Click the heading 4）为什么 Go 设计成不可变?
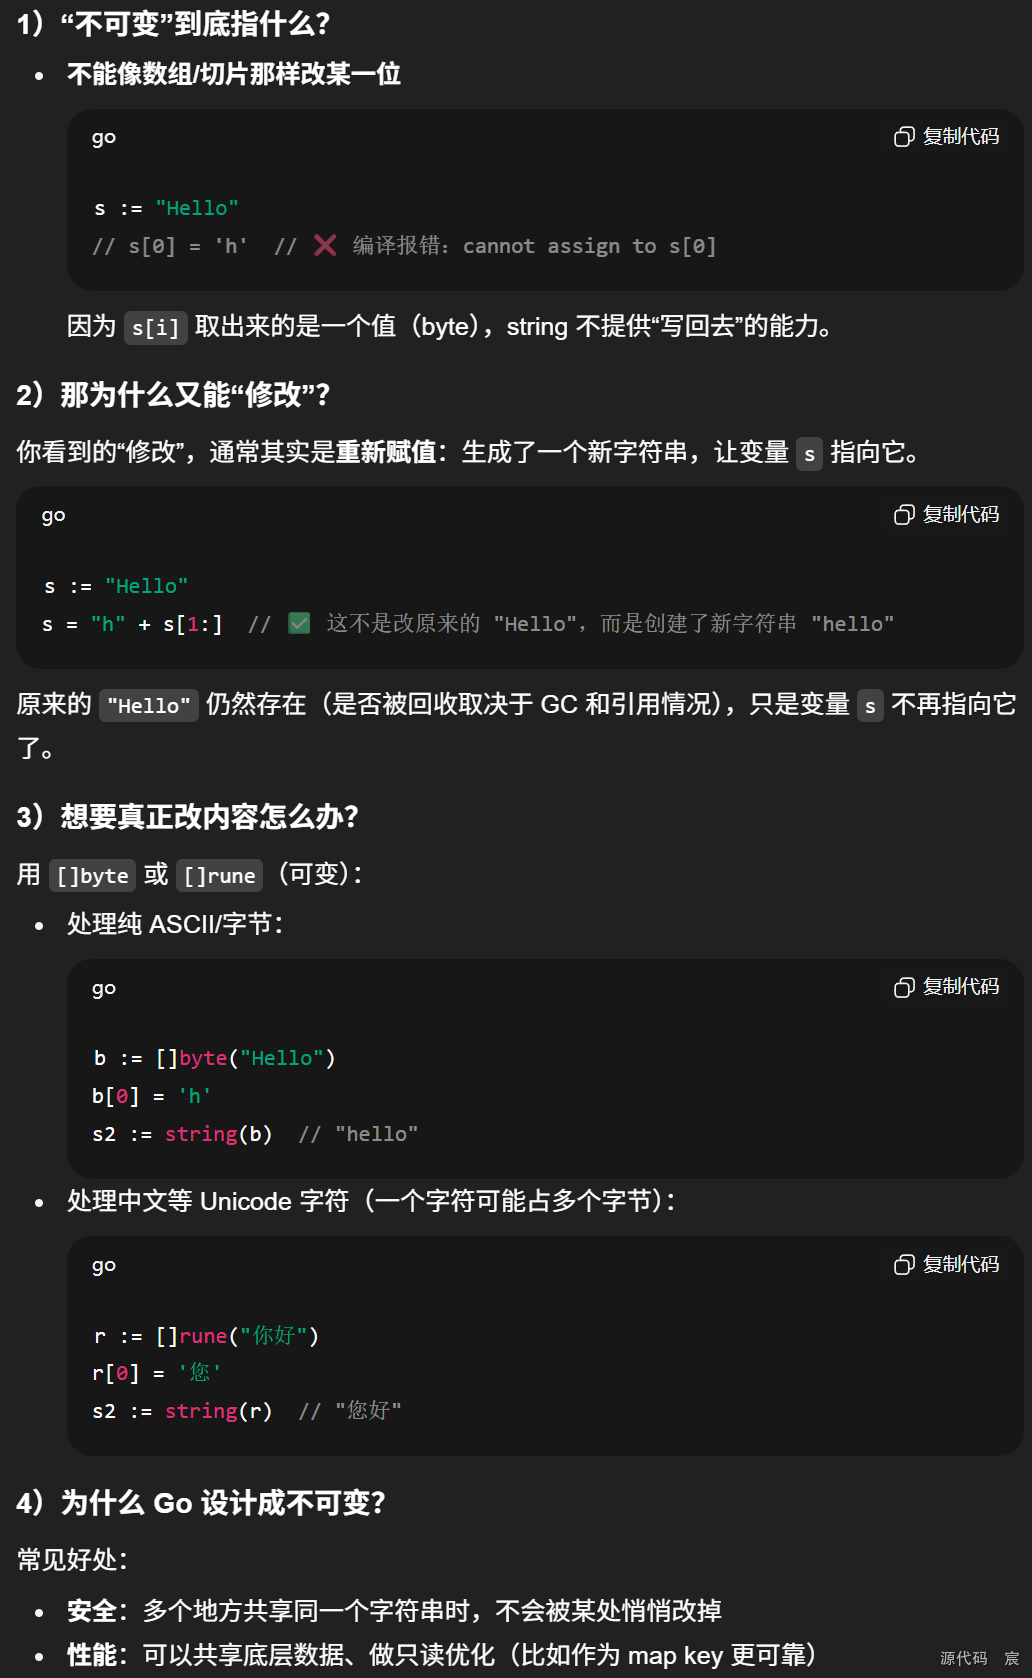 pyautogui.click(x=200, y=1503)
